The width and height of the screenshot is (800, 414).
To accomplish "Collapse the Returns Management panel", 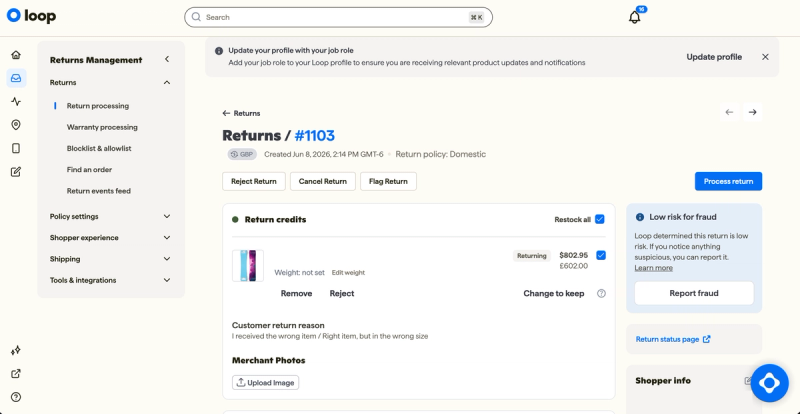I will coord(167,59).
